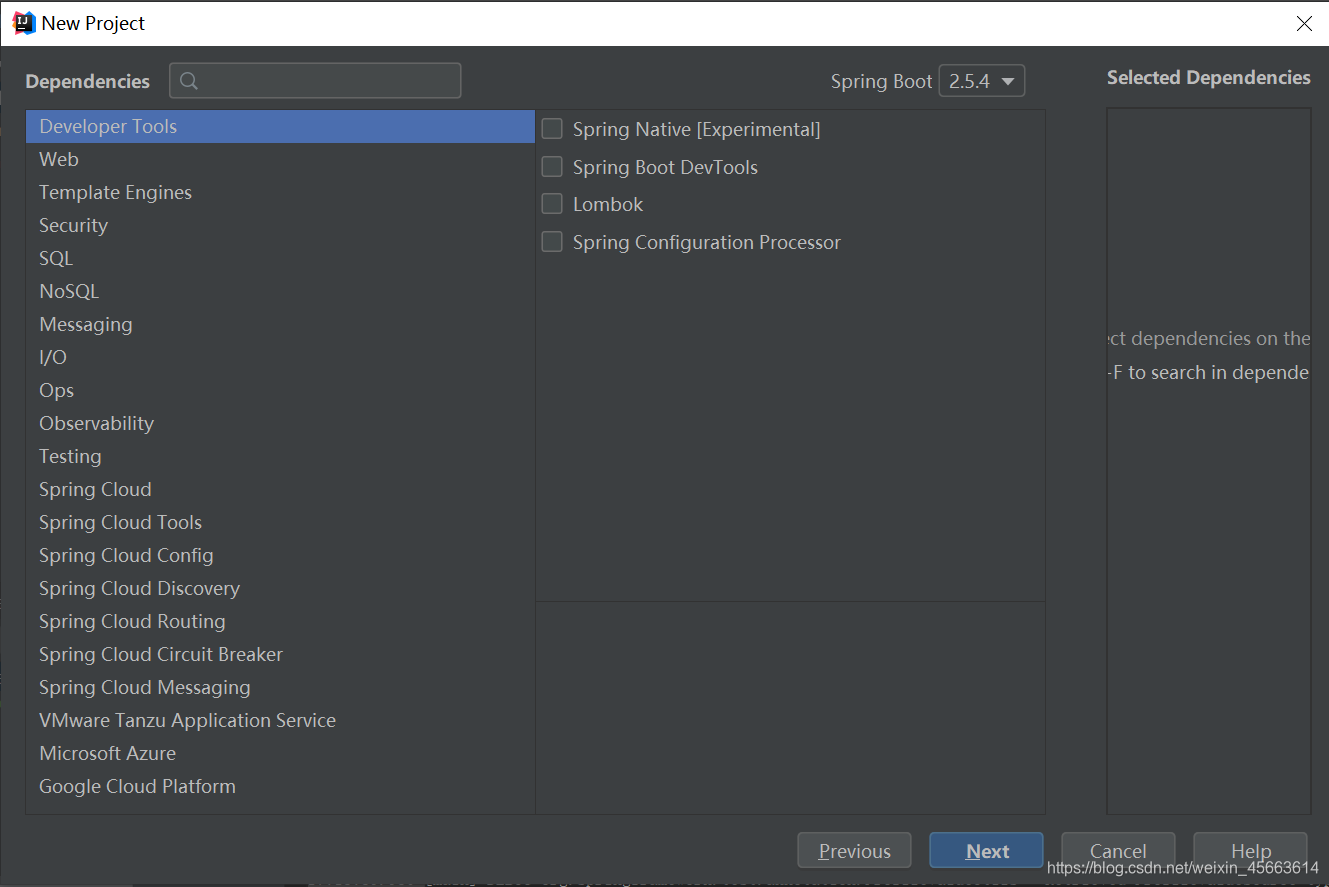Select the Developer Tools category
The height and width of the screenshot is (887, 1329).
(281, 126)
